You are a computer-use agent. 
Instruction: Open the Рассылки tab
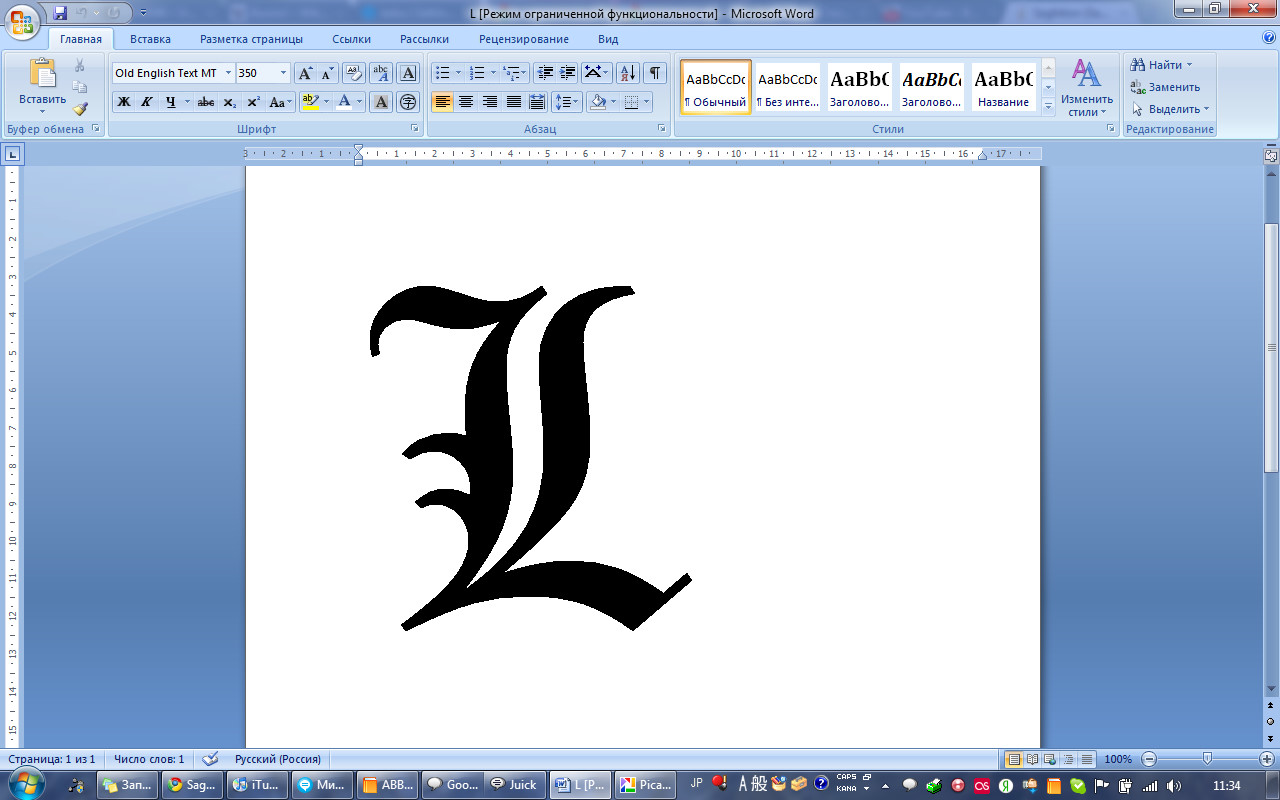pos(424,39)
